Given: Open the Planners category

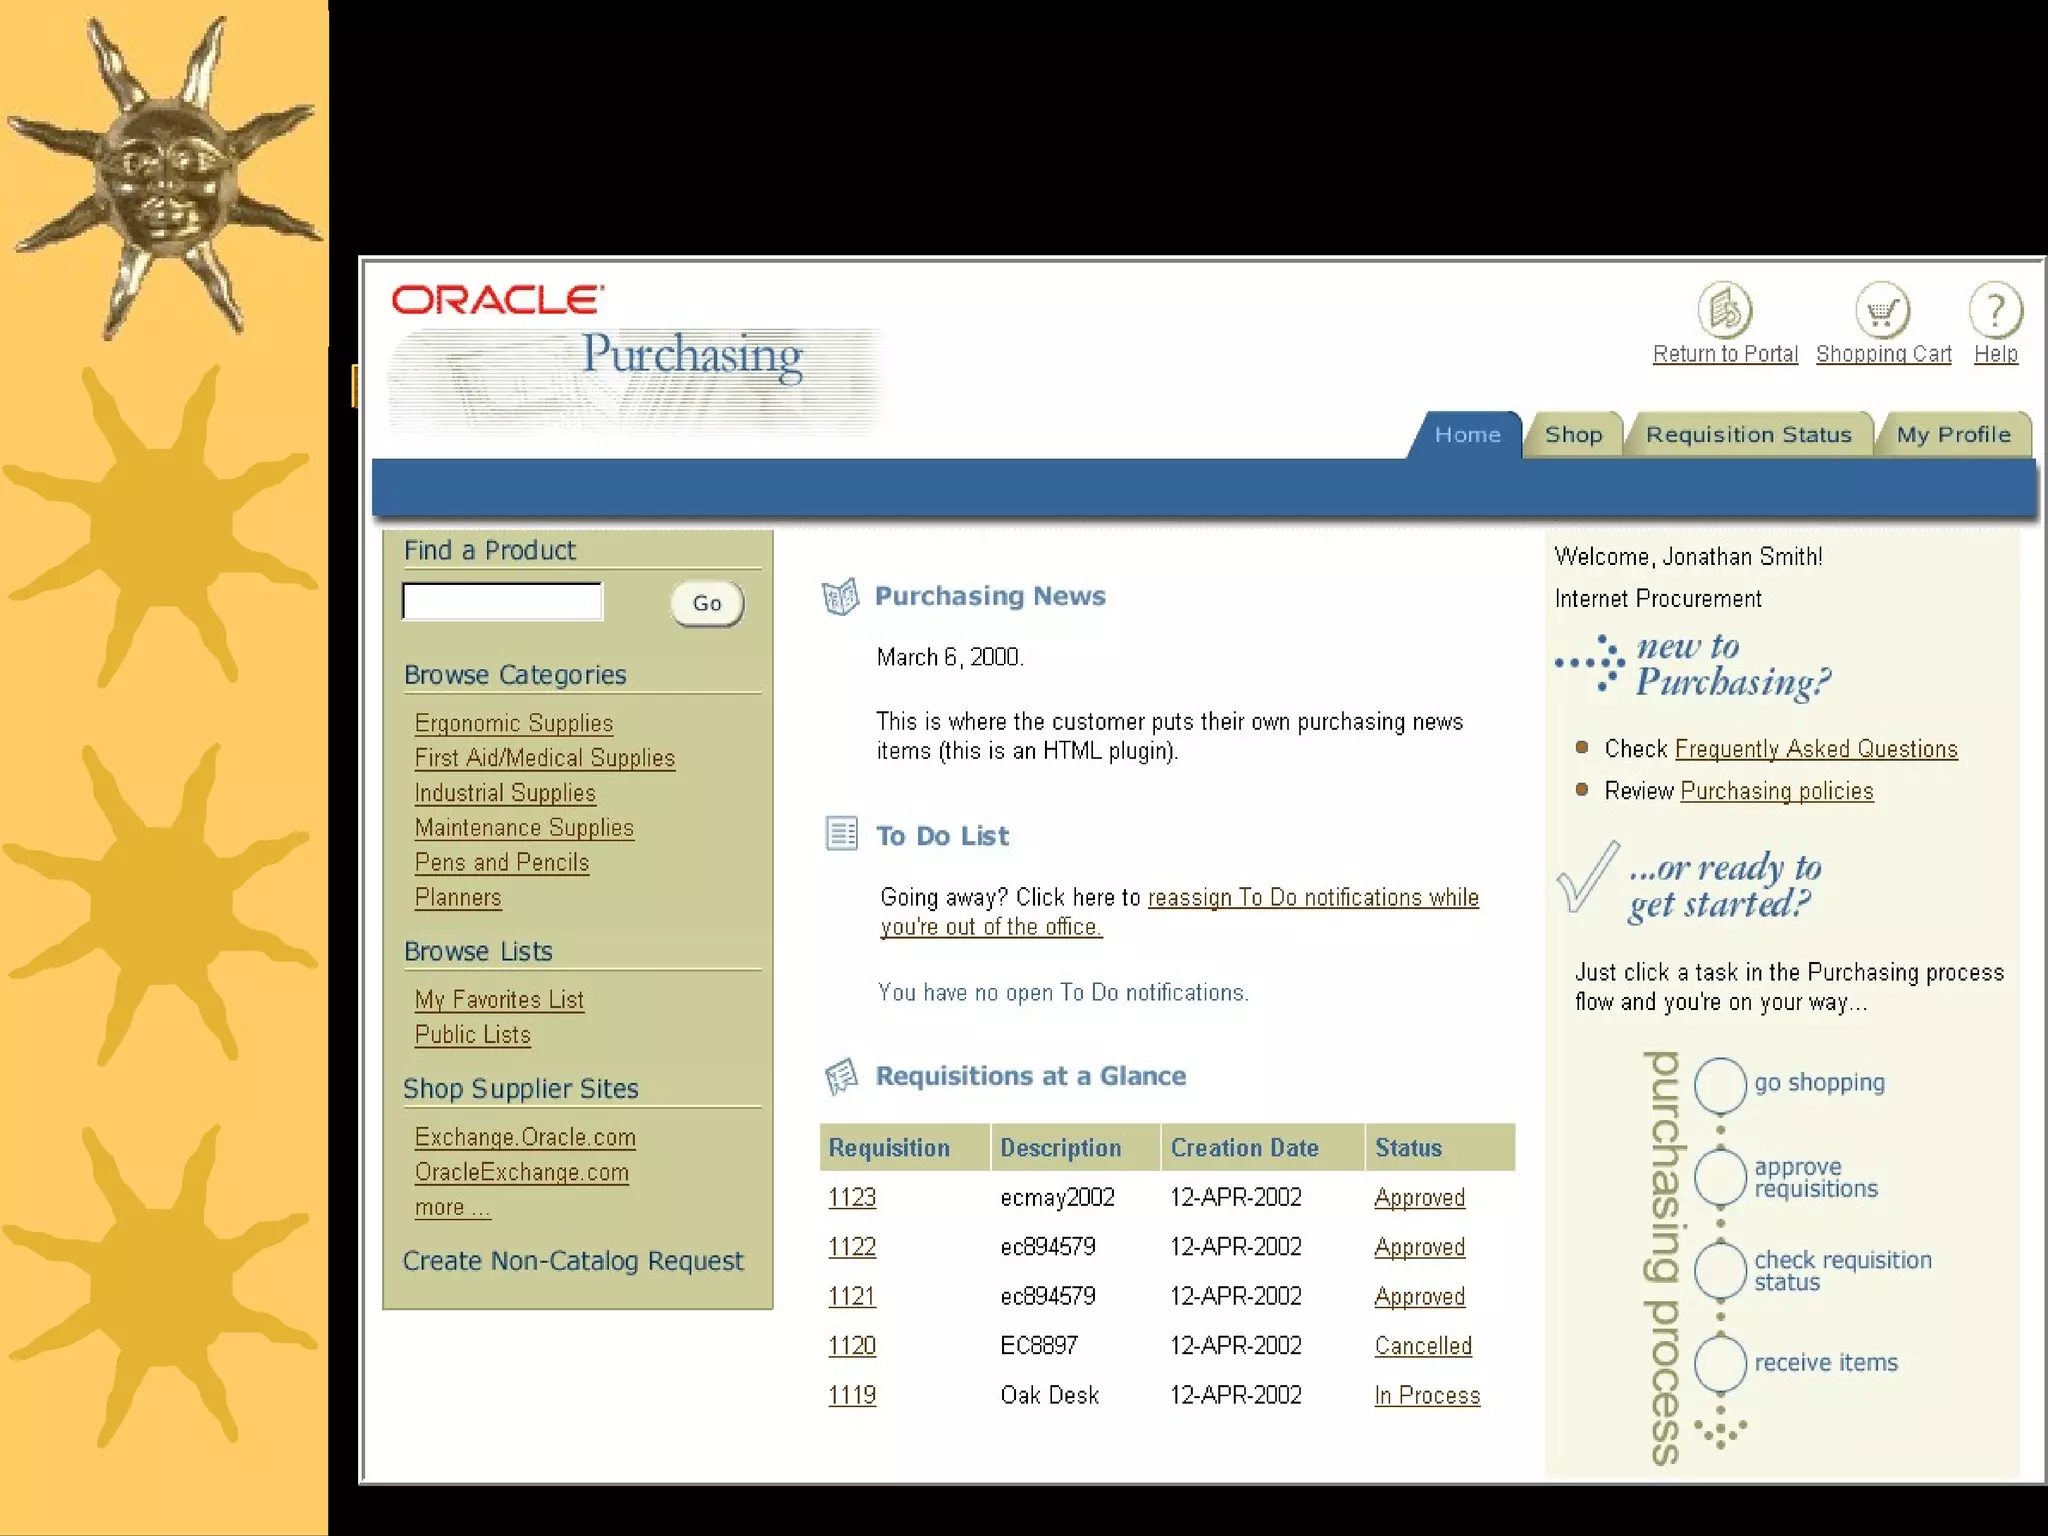Looking at the screenshot, I should pos(458,897).
